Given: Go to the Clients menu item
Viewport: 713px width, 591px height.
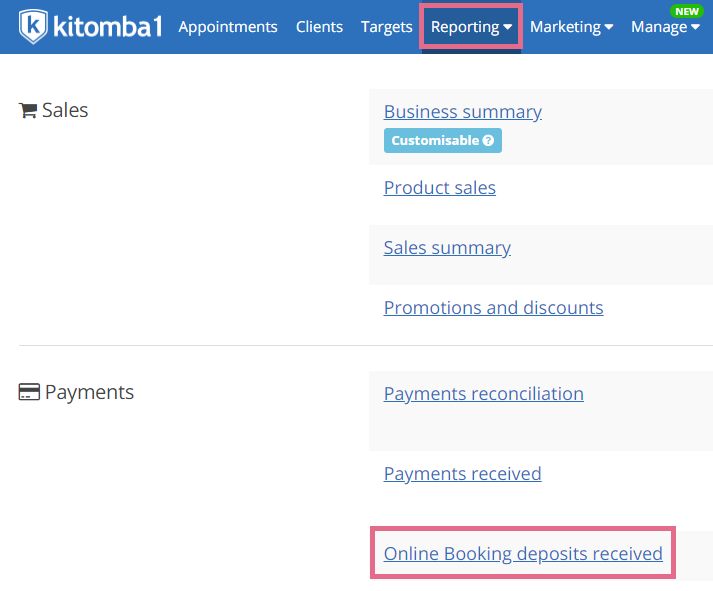Looking at the screenshot, I should [x=319, y=27].
